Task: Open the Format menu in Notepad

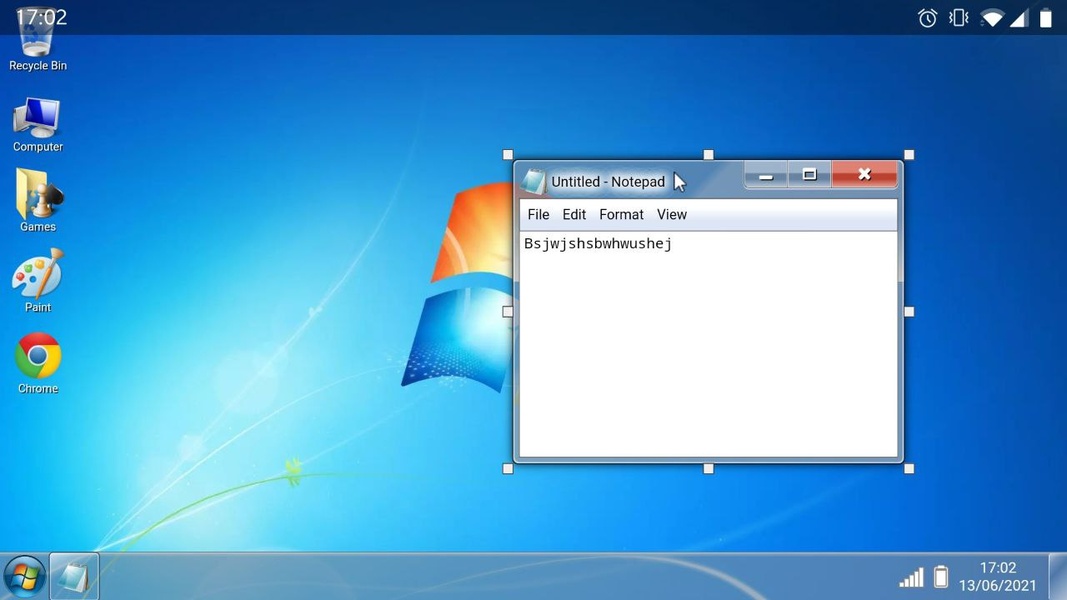Action: coord(621,214)
